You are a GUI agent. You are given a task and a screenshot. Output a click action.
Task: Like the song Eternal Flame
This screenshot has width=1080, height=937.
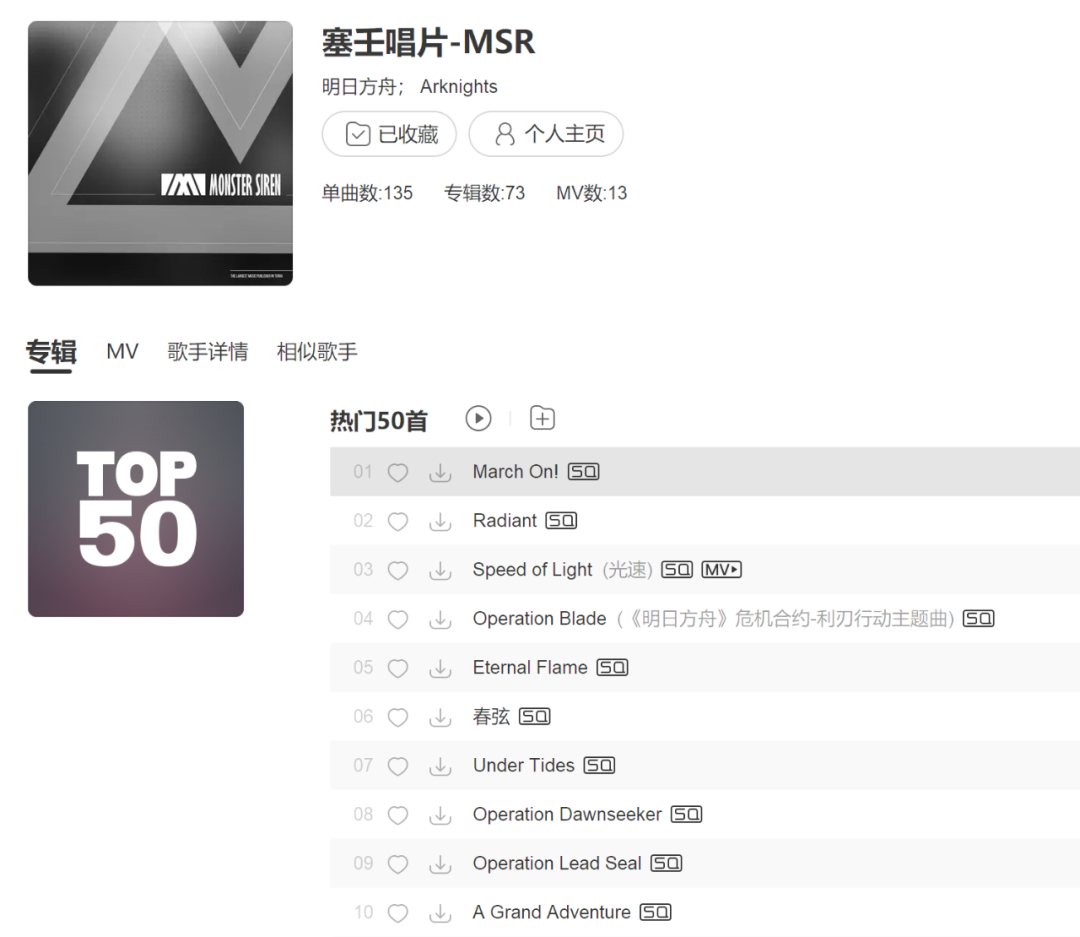tap(397, 668)
